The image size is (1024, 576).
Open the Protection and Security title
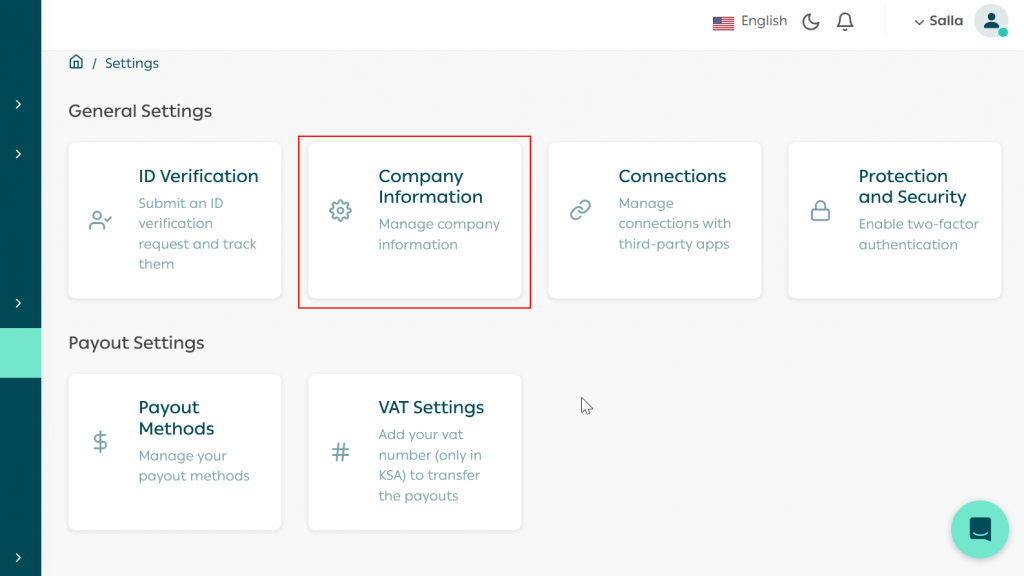tap(912, 186)
